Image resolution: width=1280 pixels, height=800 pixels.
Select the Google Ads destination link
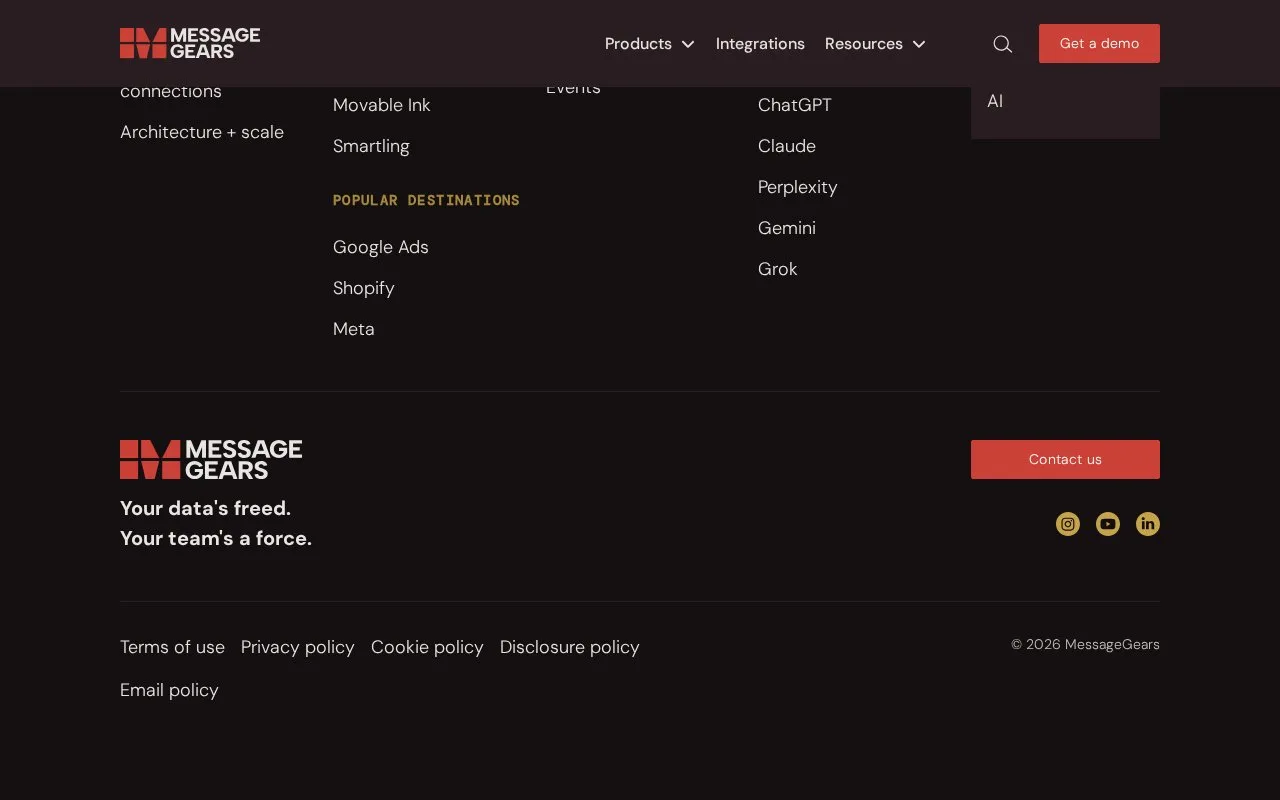[381, 247]
